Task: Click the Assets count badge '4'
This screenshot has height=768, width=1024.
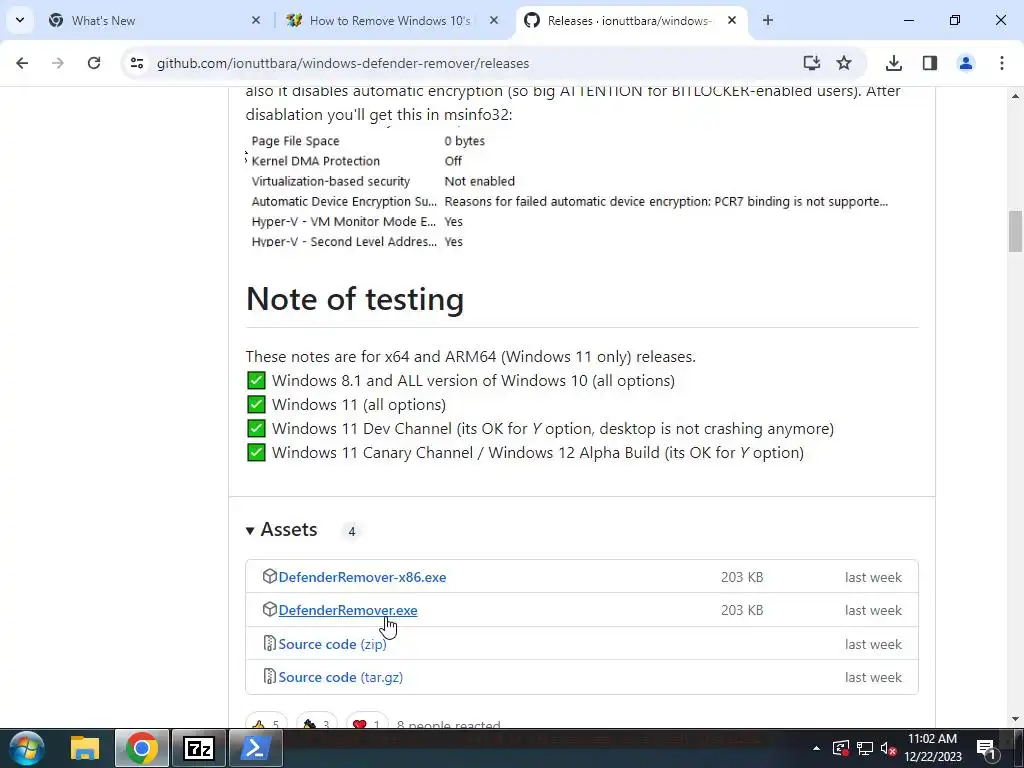Action: 351,531
